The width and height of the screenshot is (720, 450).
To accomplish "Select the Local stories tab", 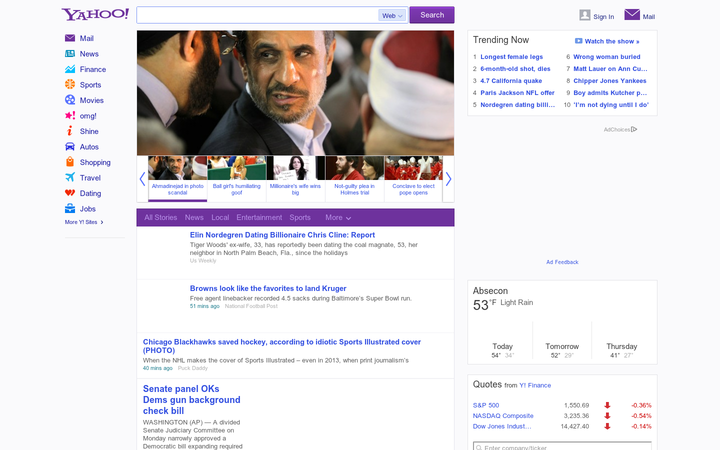I will coord(220,218).
